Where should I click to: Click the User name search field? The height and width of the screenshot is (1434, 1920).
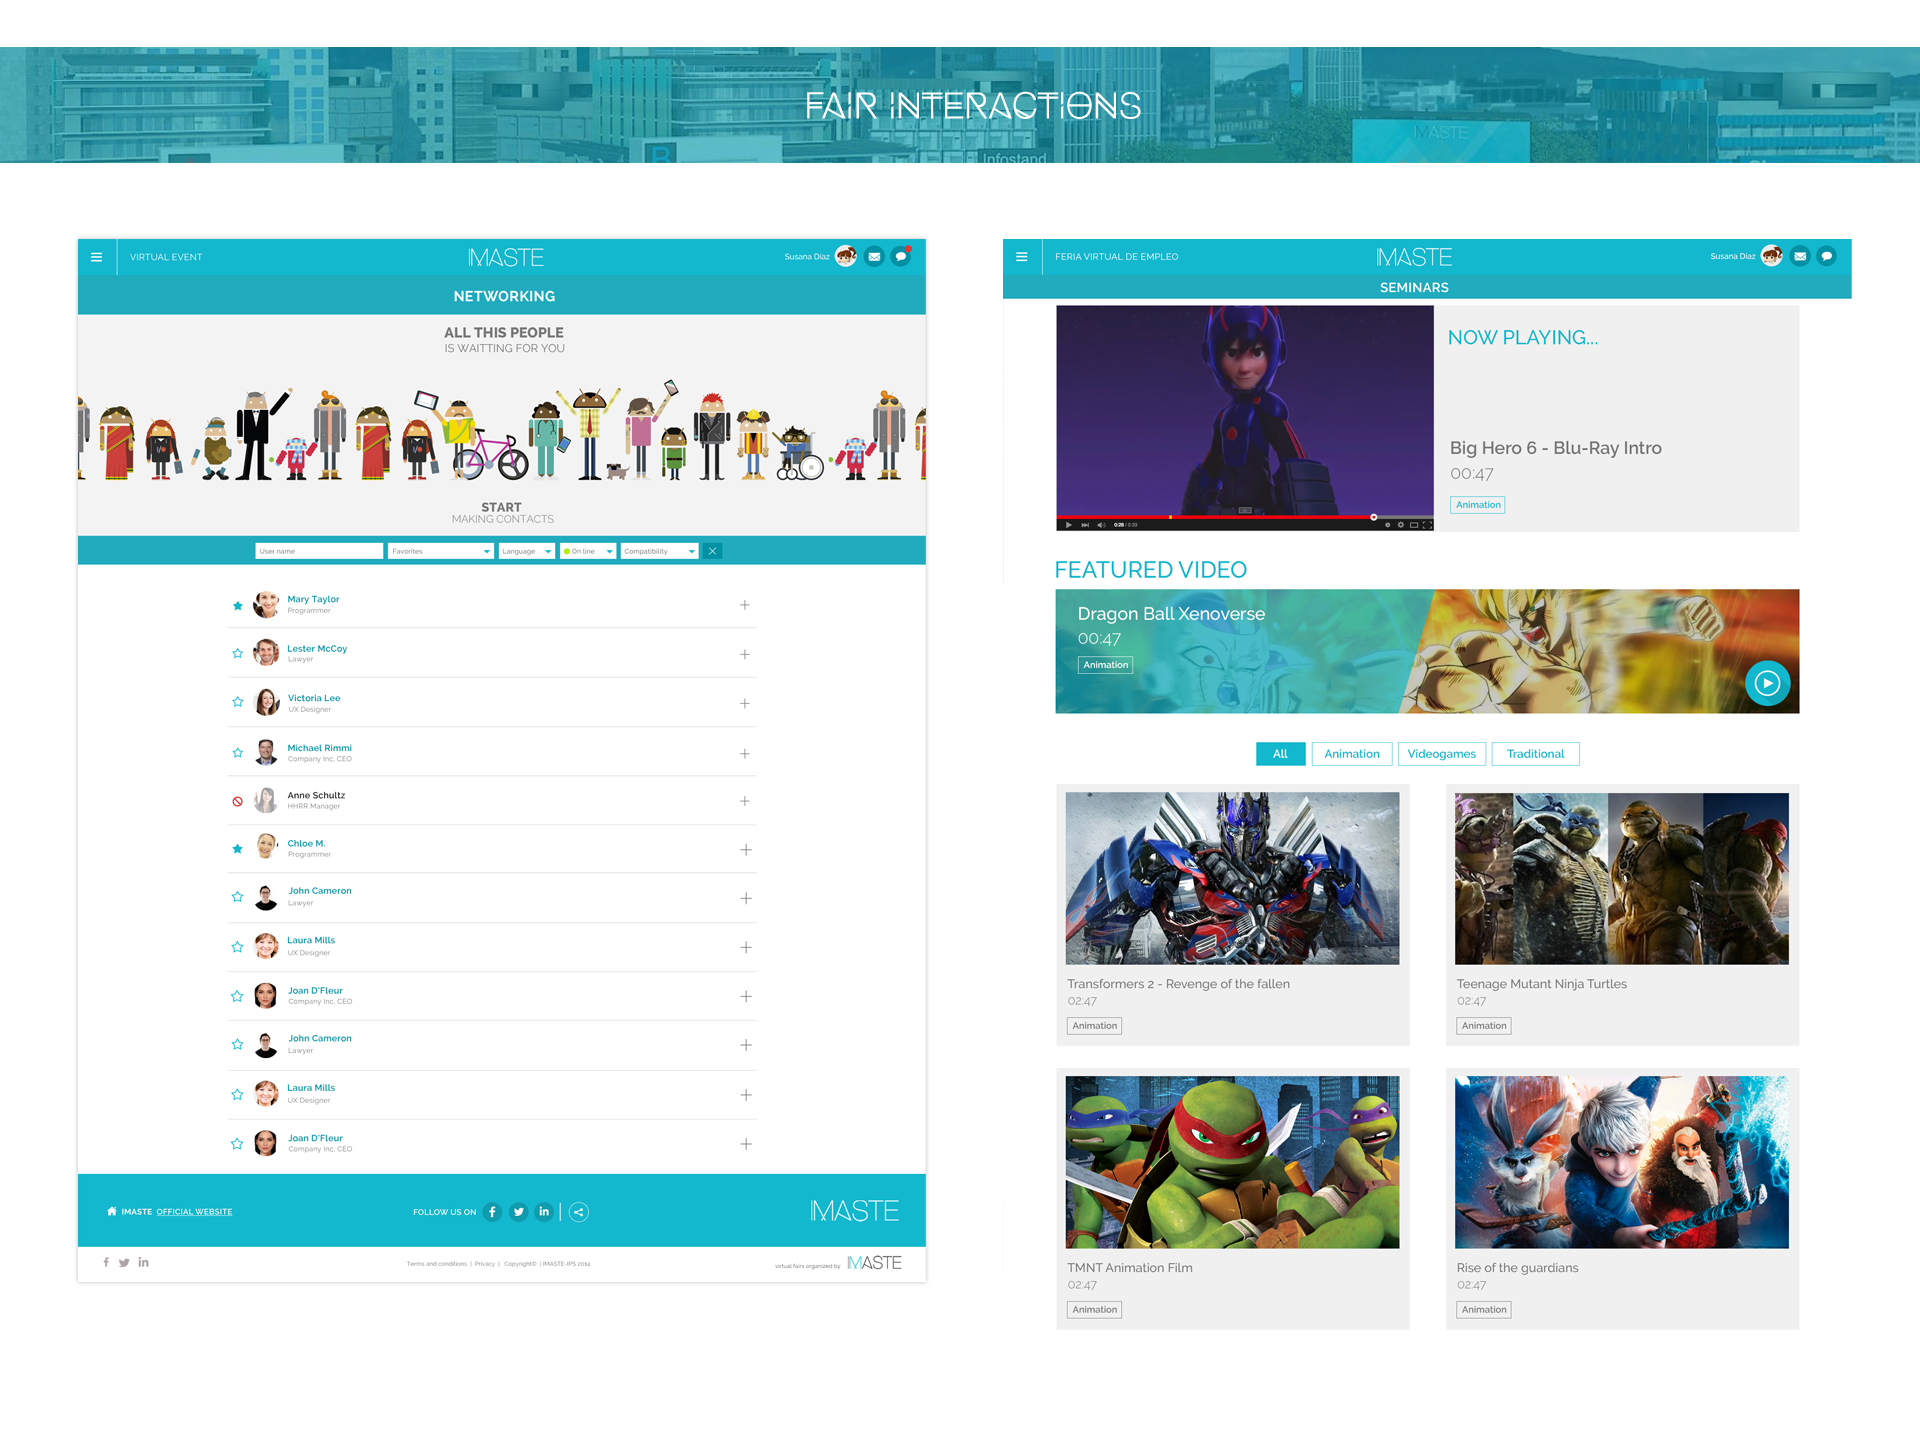(318, 551)
